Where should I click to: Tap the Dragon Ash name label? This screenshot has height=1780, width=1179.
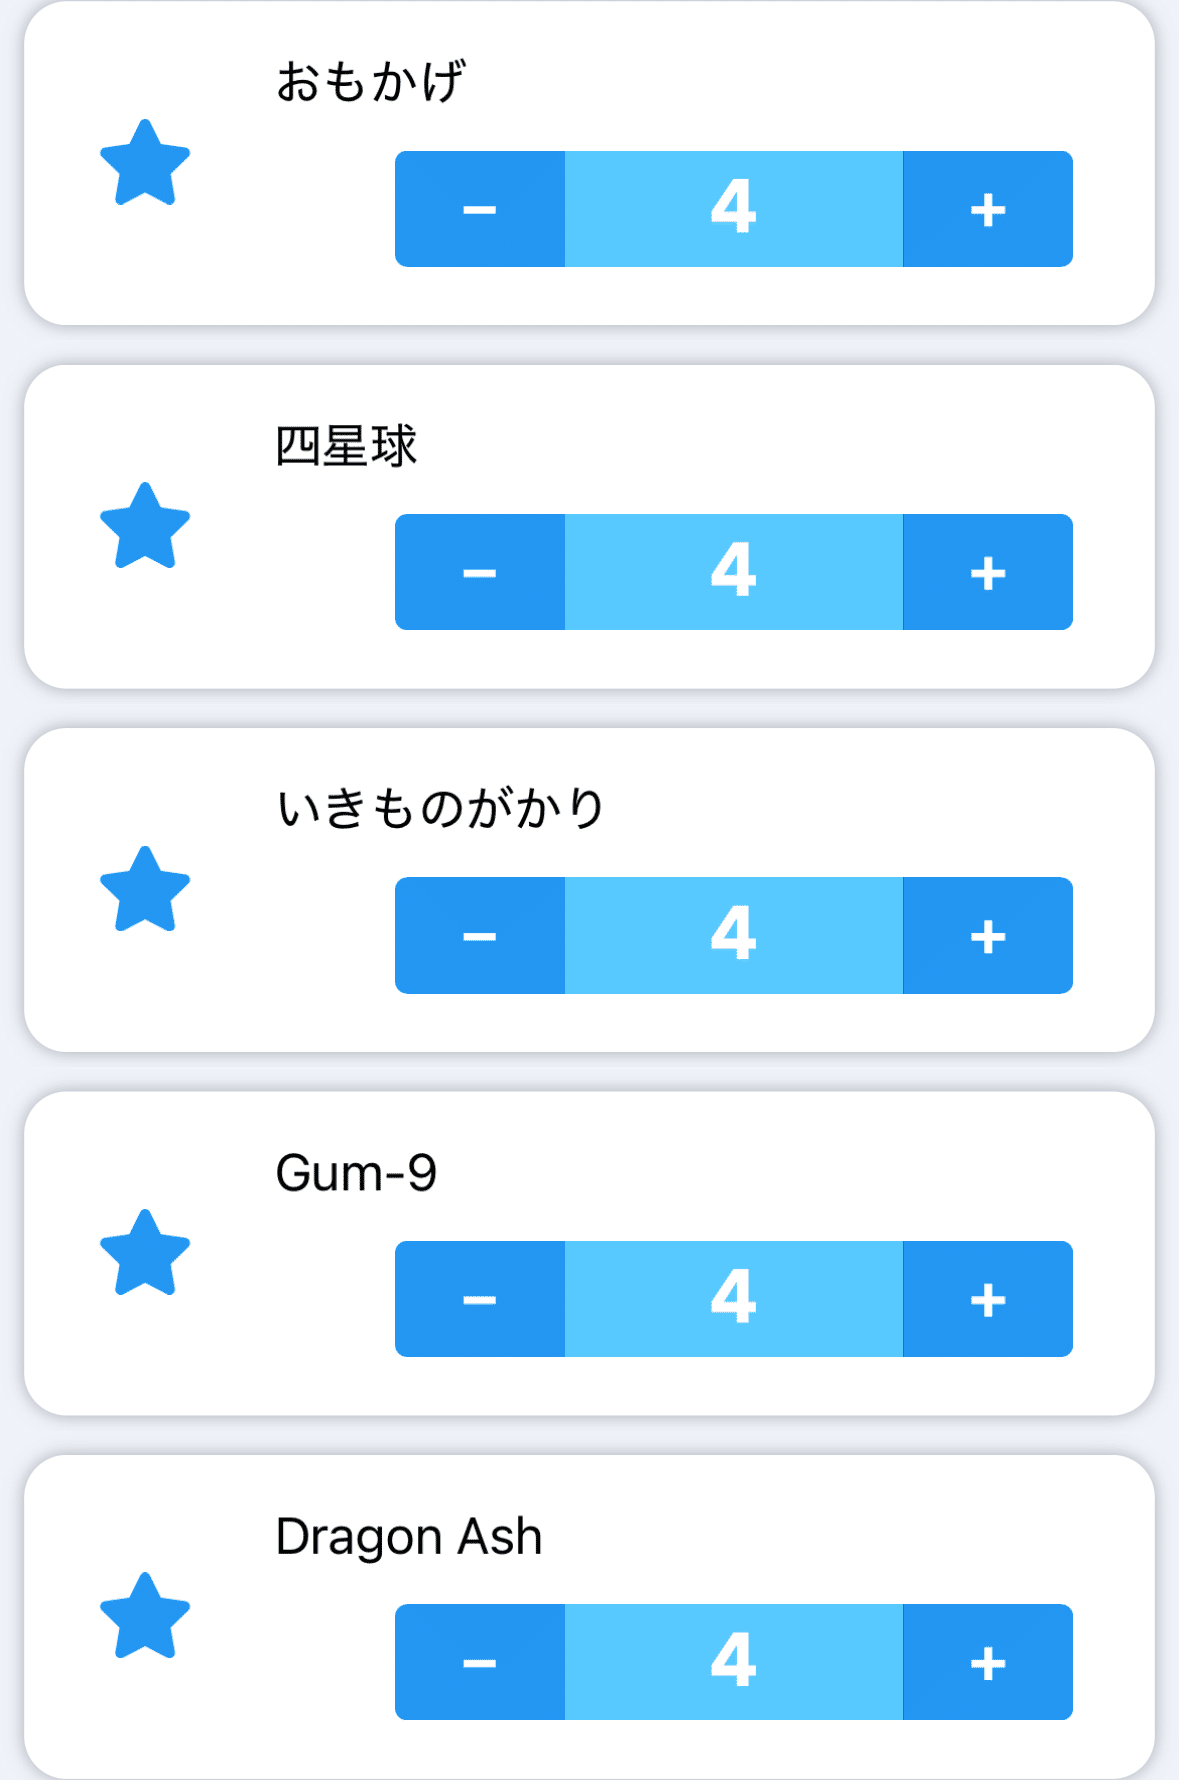[x=409, y=1537]
